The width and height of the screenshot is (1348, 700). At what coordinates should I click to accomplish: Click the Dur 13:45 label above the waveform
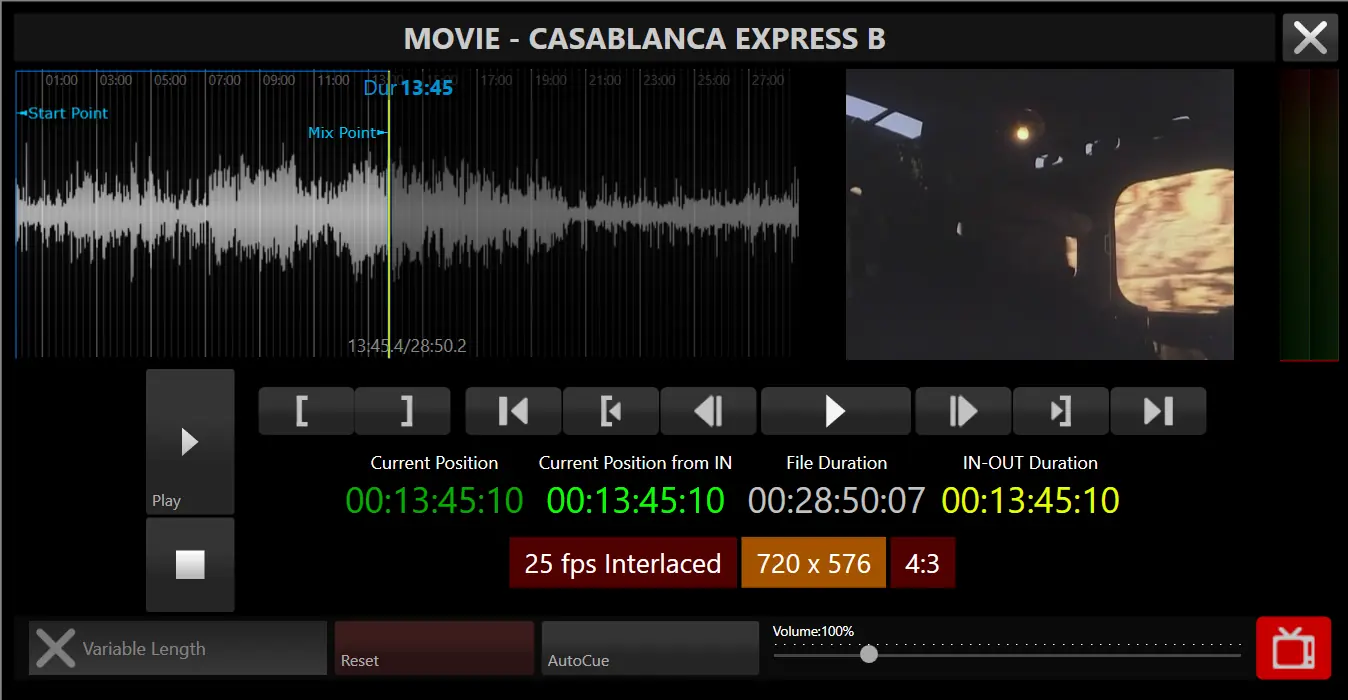click(408, 88)
